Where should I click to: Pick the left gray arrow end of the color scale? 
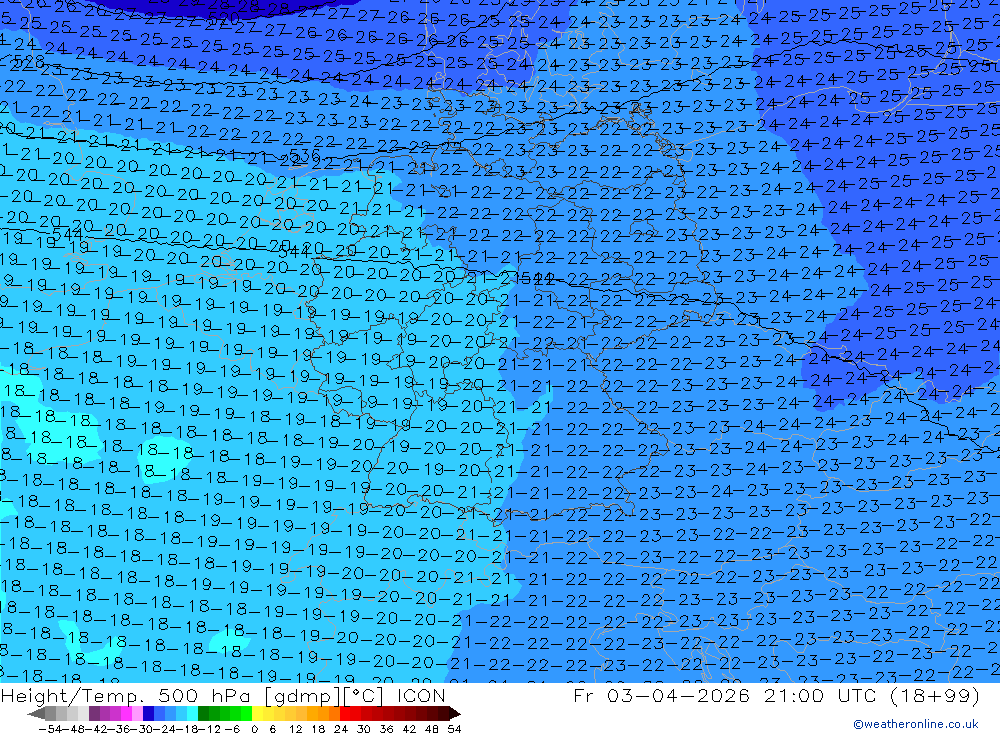[37, 713]
